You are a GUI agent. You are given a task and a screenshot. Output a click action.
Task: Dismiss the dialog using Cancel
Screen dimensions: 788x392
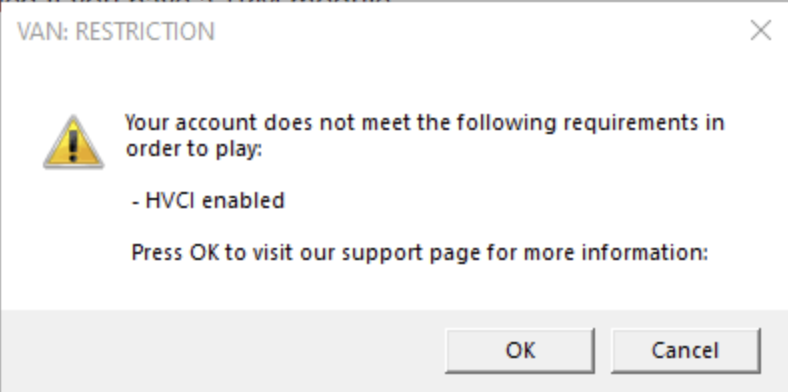[x=685, y=350]
